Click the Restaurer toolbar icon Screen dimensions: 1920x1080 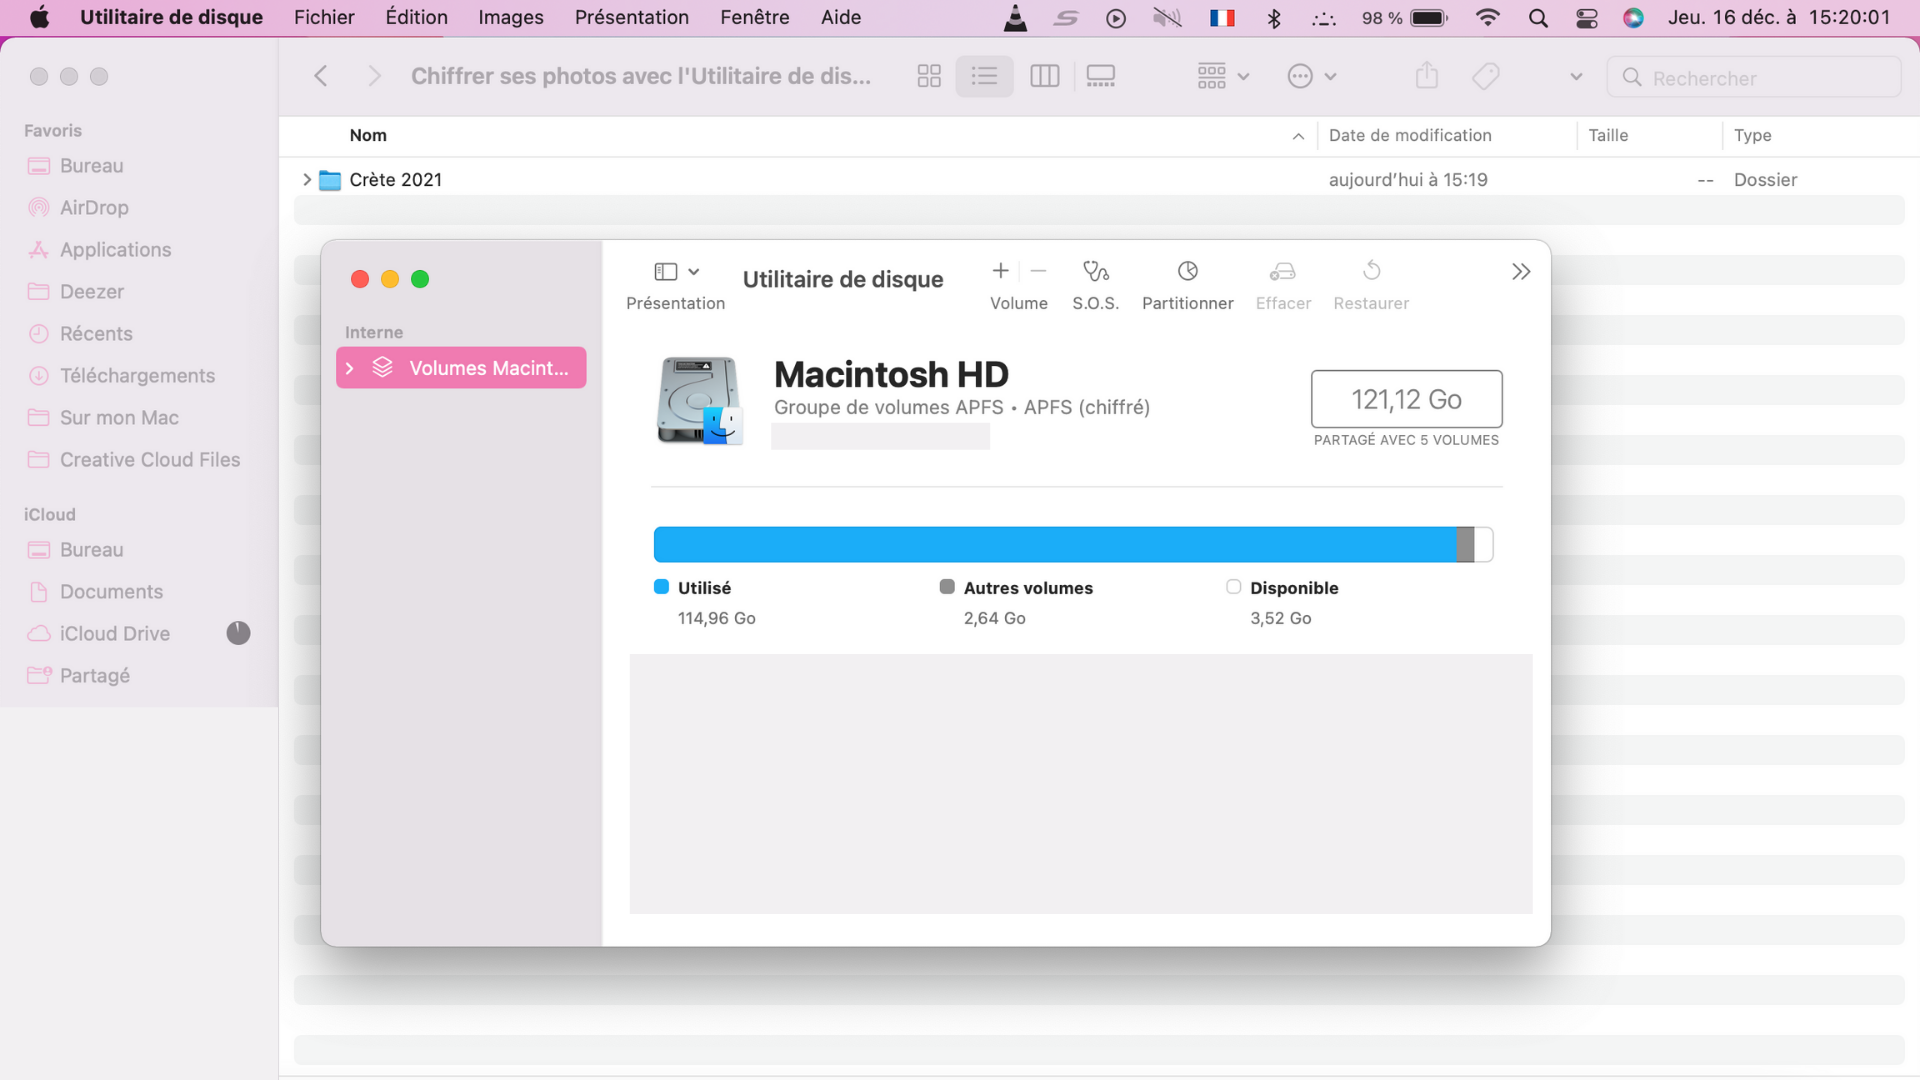pyautogui.click(x=1371, y=272)
